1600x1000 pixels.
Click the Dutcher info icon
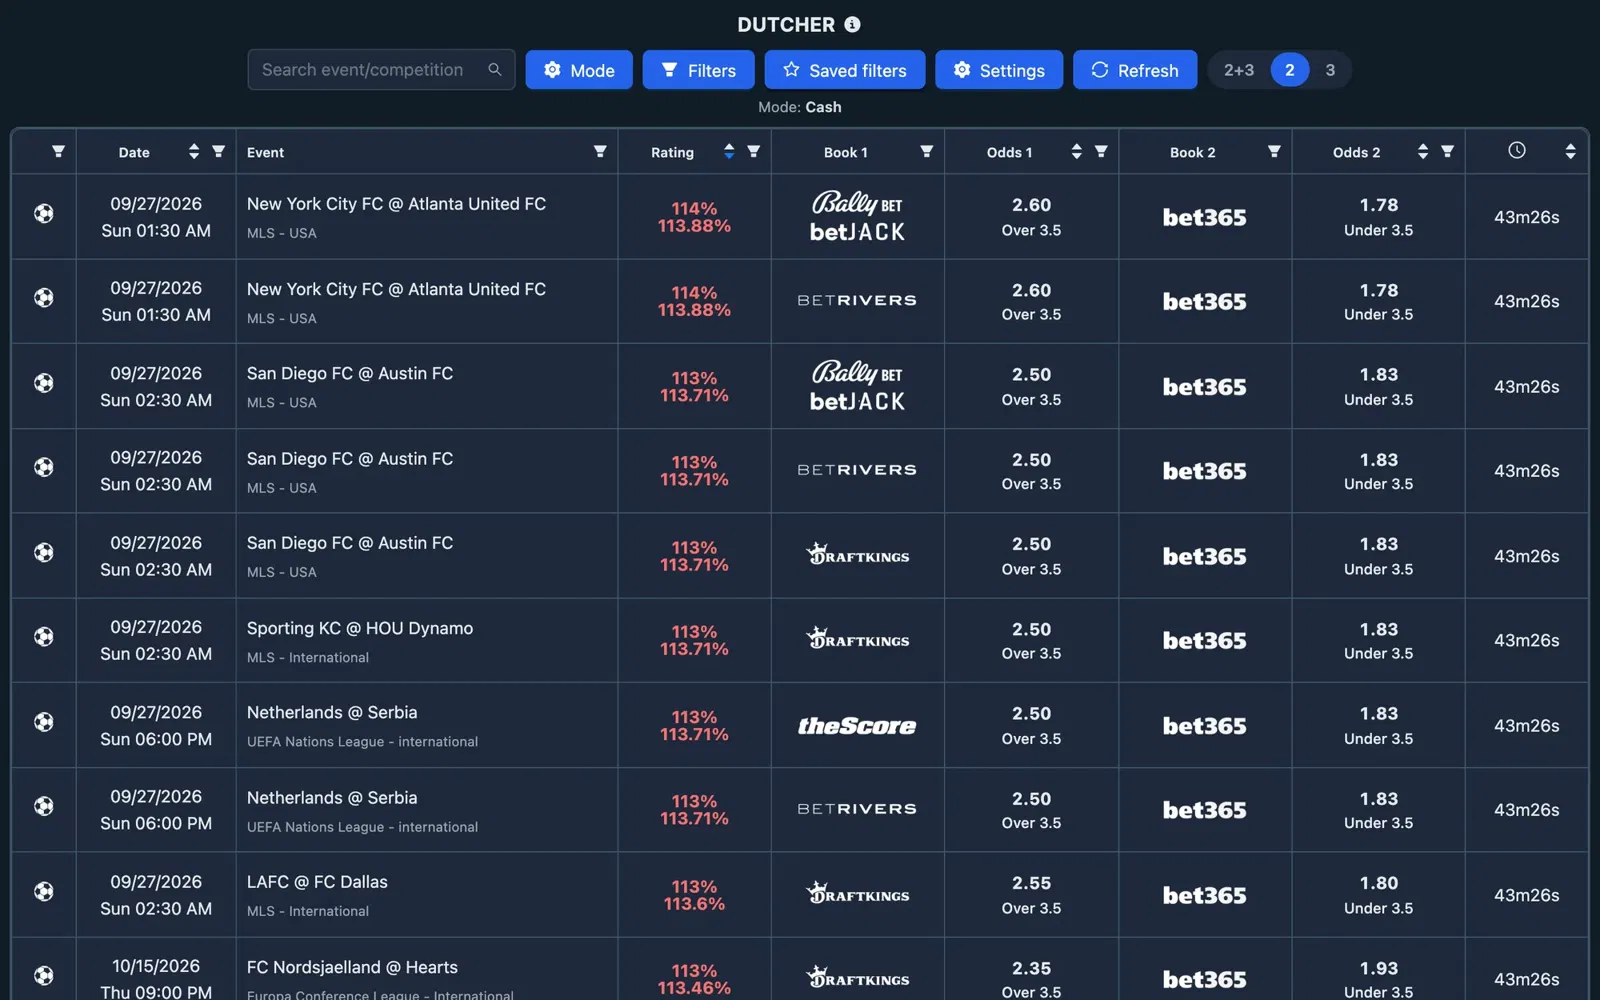pyautogui.click(x=852, y=24)
